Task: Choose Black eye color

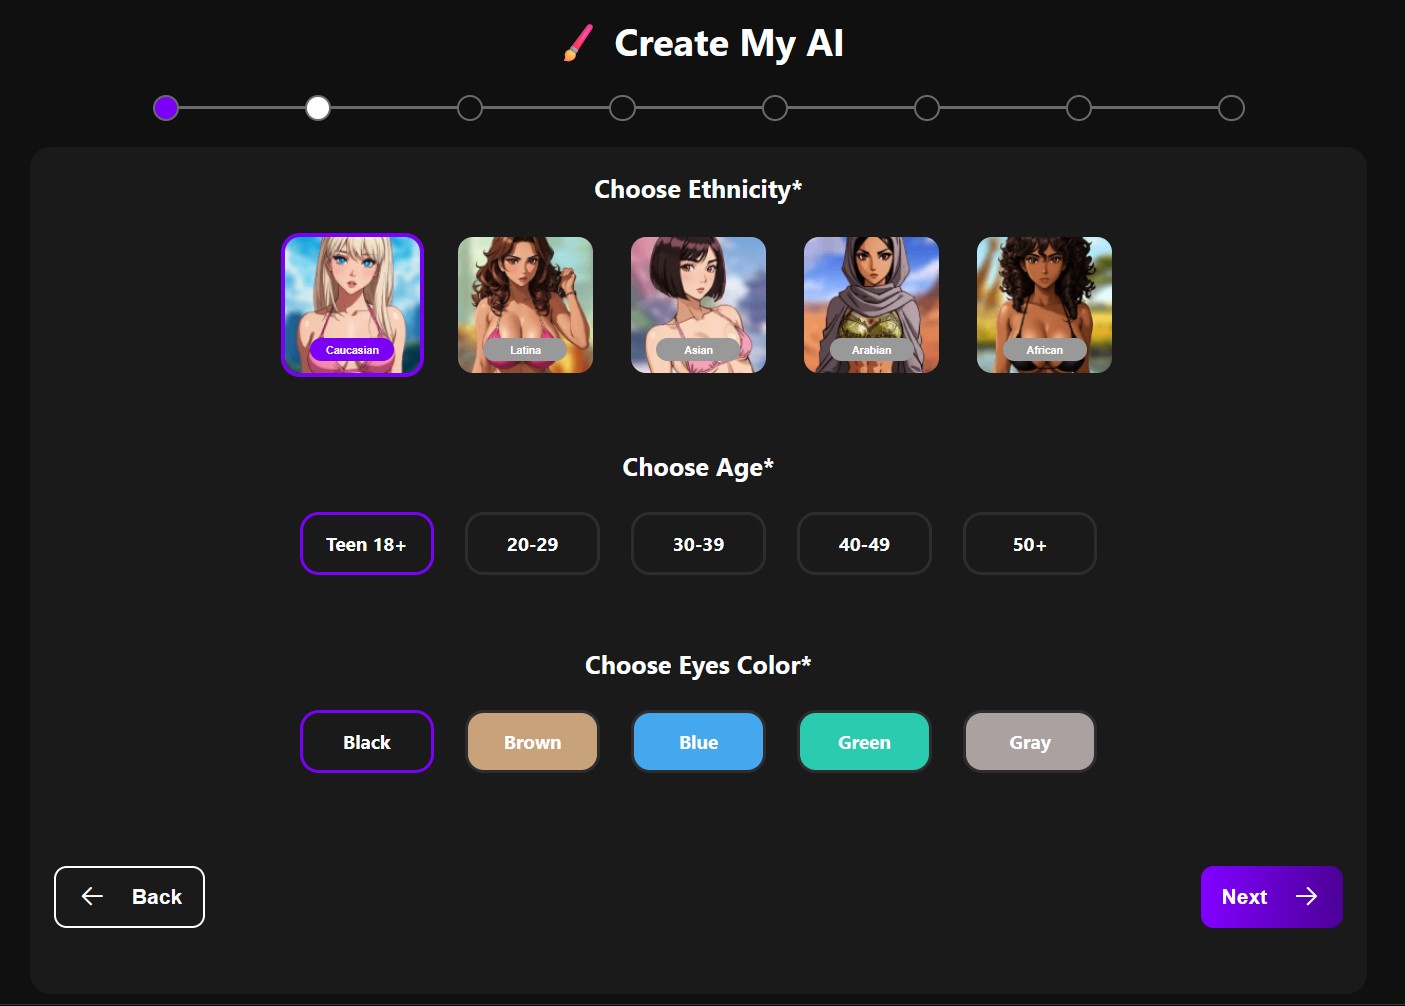Action: [366, 742]
